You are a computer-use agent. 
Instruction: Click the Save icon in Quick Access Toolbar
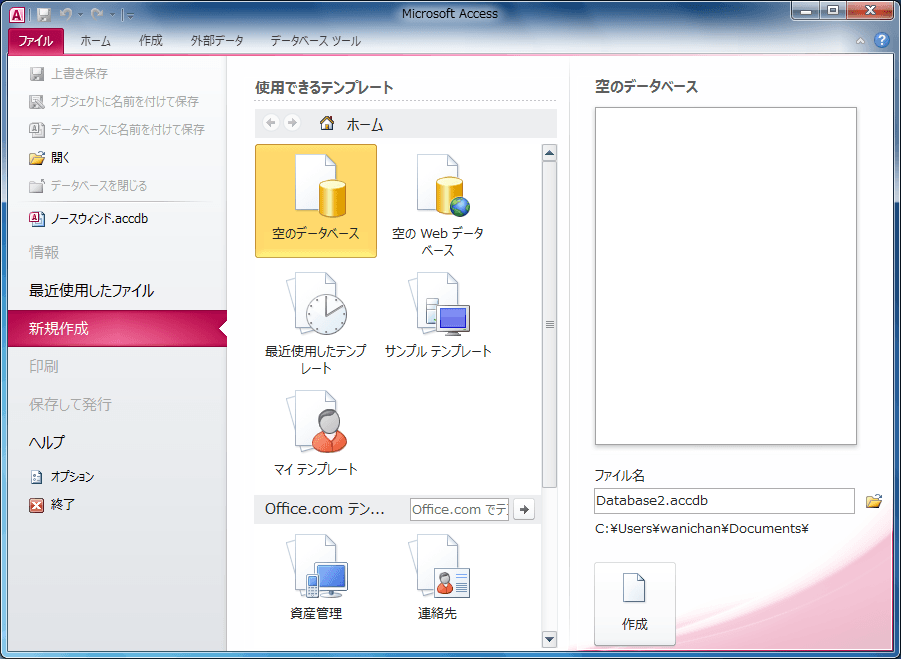coord(44,14)
